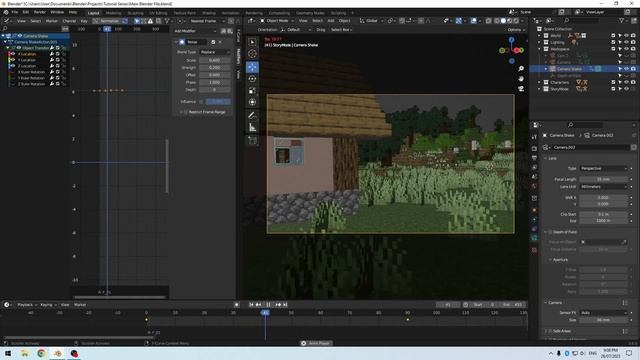Screen dimensions: 640x360
Task: Open the File menu
Action: pos(15,12)
